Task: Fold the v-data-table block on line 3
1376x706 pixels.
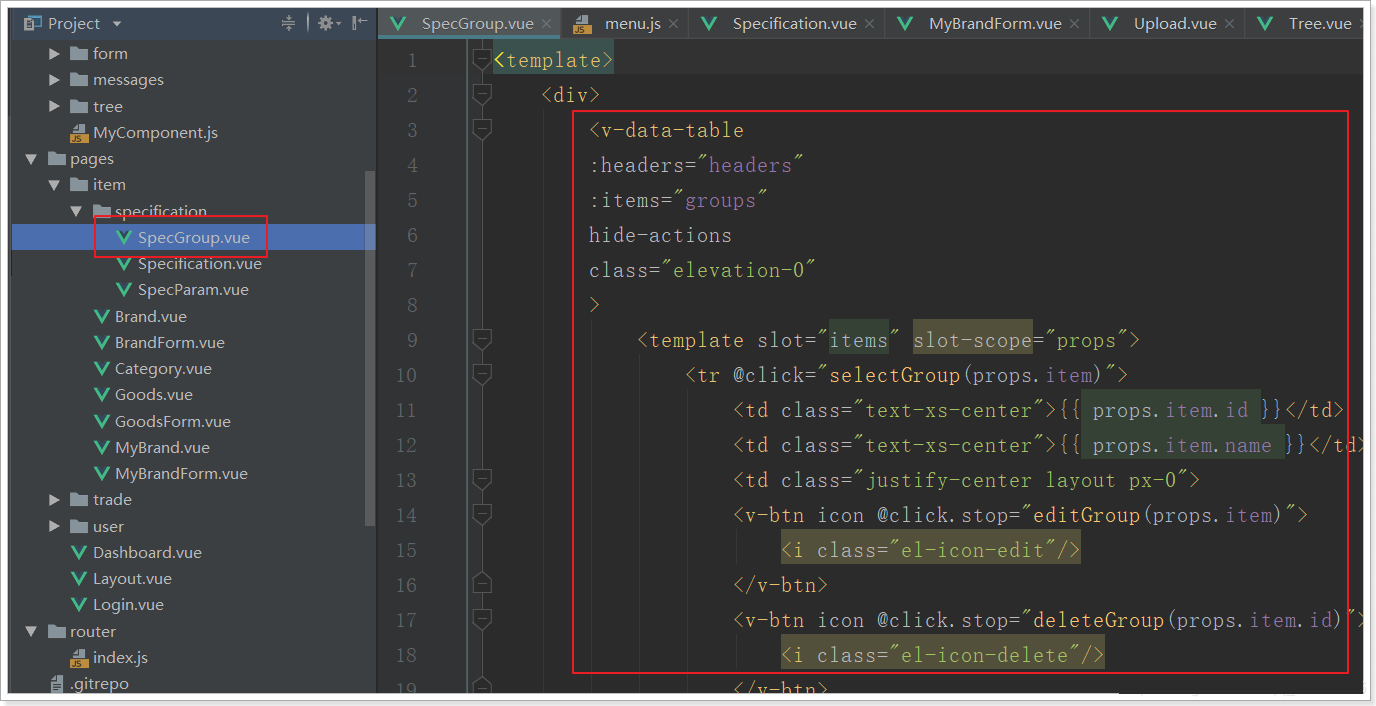Action: point(482,129)
